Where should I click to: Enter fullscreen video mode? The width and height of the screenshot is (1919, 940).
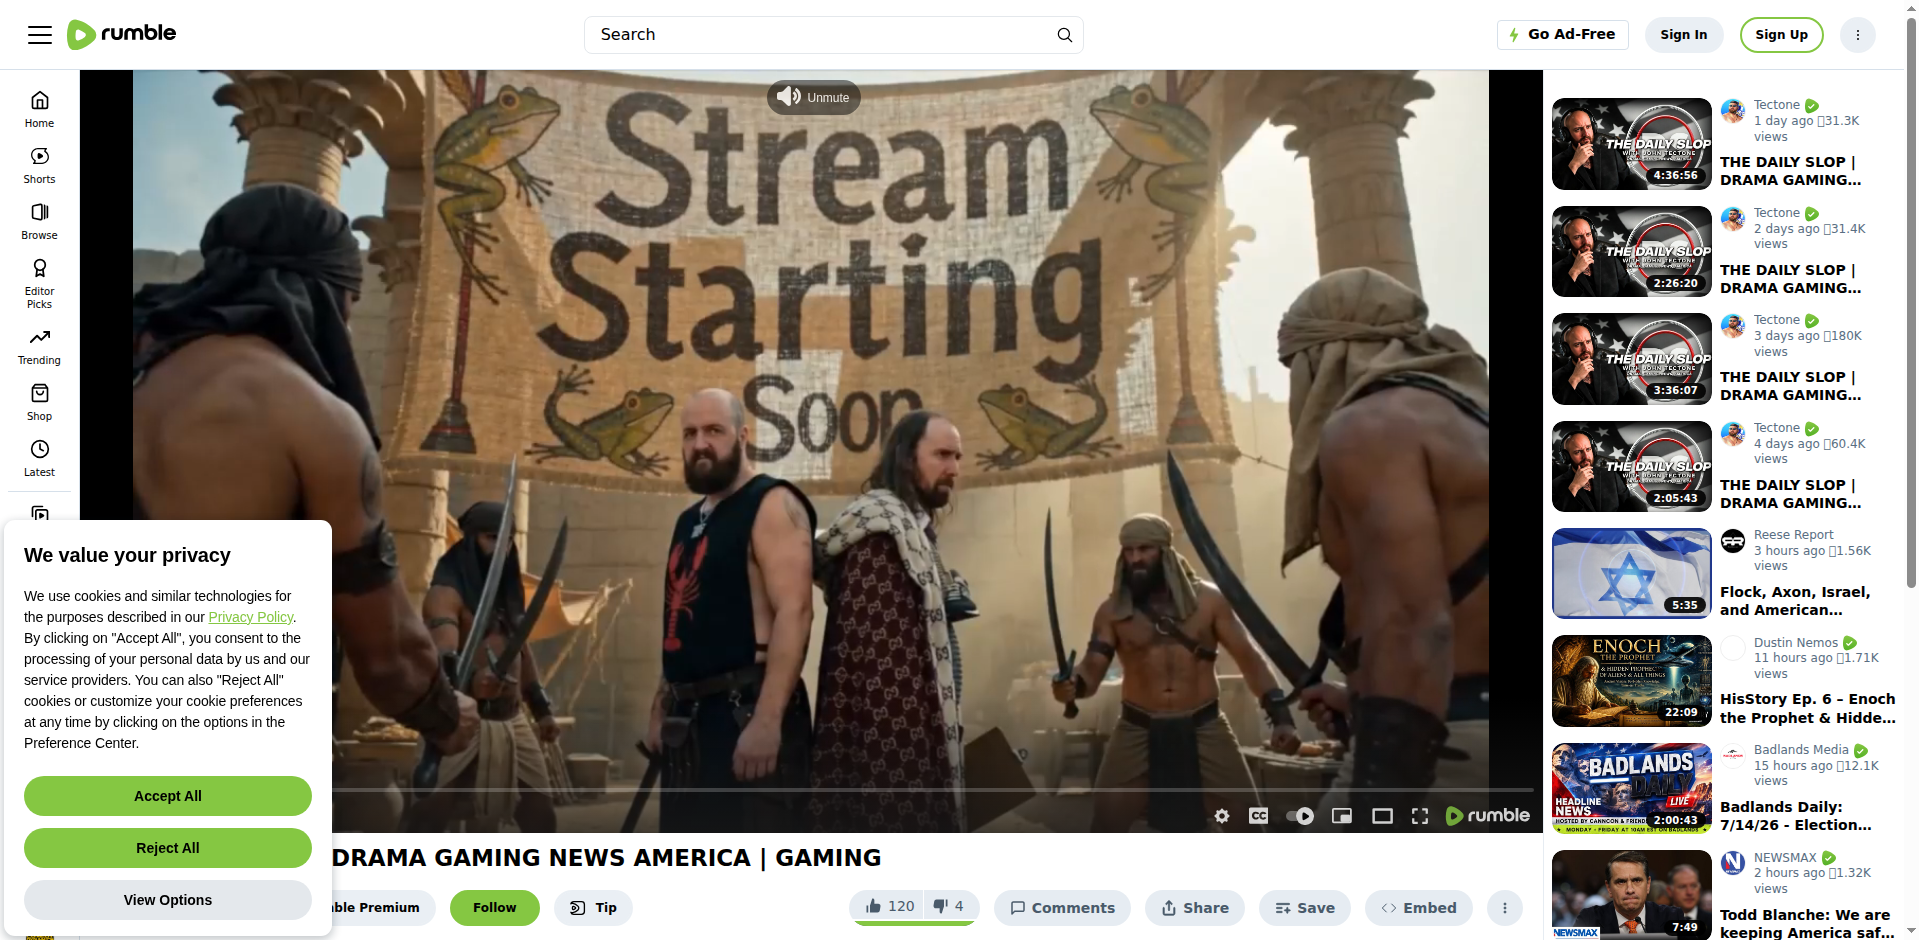pyautogui.click(x=1420, y=816)
